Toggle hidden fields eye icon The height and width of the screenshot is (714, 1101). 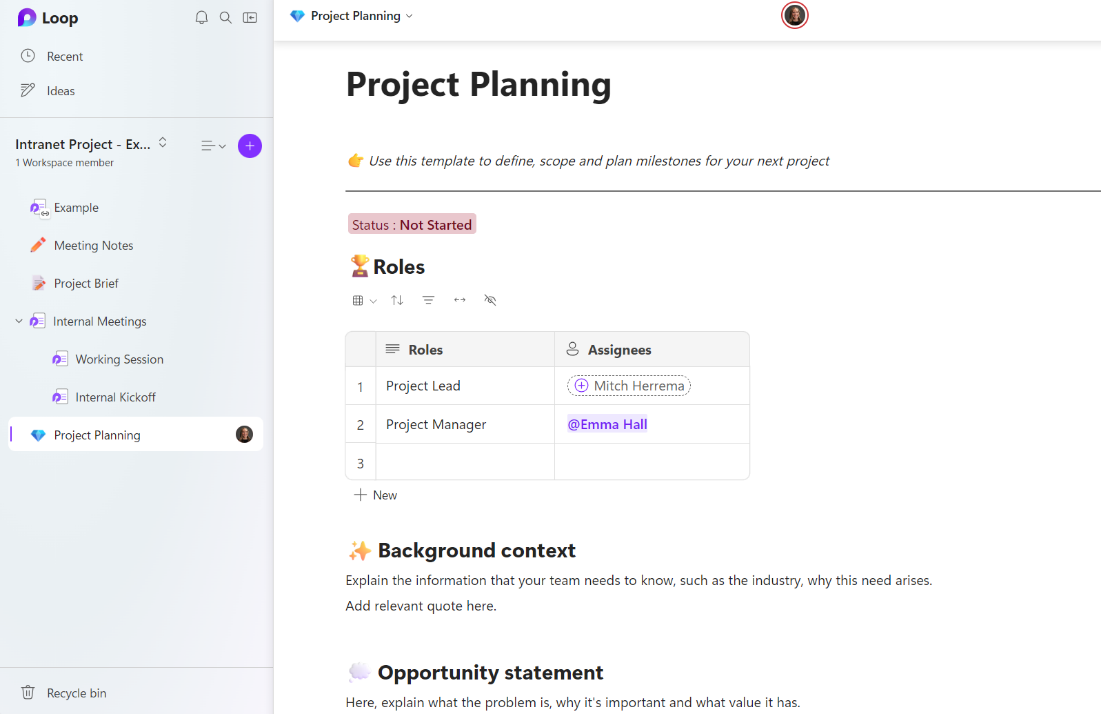pyautogui.click(x=490, y=300)
